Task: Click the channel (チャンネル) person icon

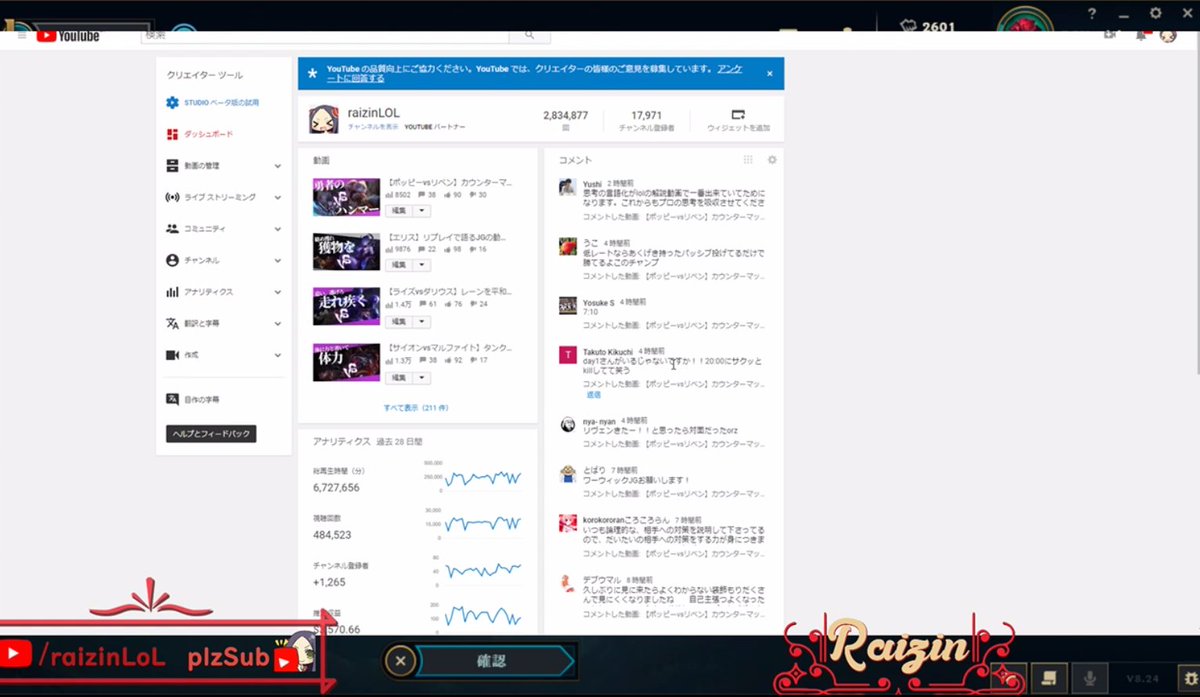Action: point(172,260)
